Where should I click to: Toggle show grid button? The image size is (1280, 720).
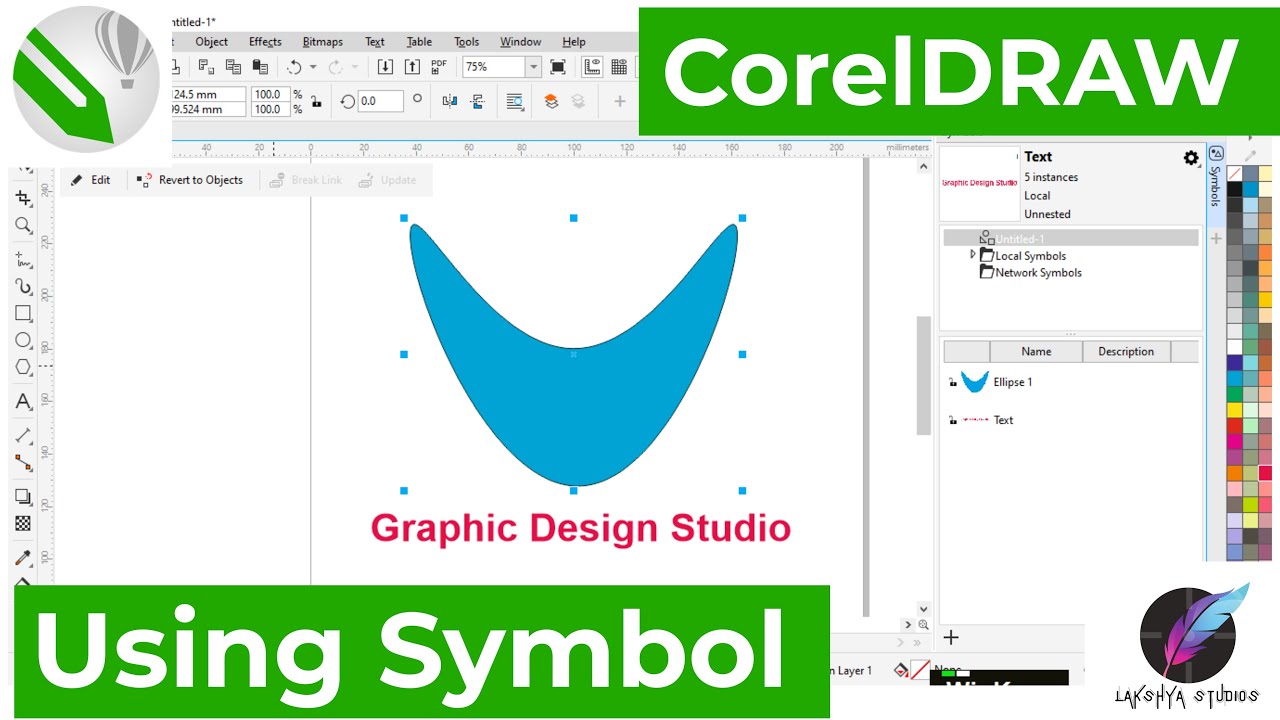click(619, 67)
